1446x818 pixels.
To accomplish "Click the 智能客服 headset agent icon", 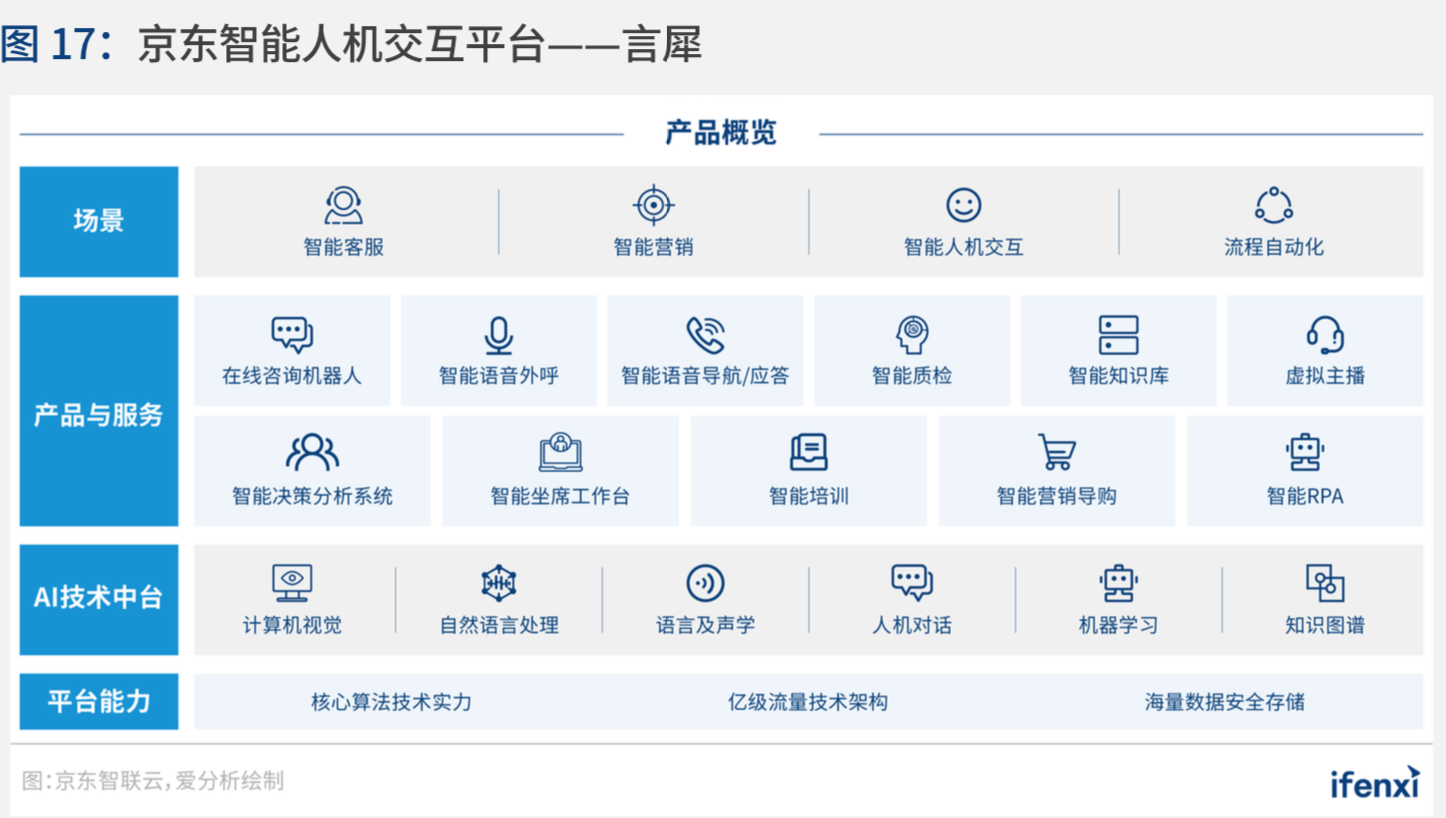I will pos(343,206).
